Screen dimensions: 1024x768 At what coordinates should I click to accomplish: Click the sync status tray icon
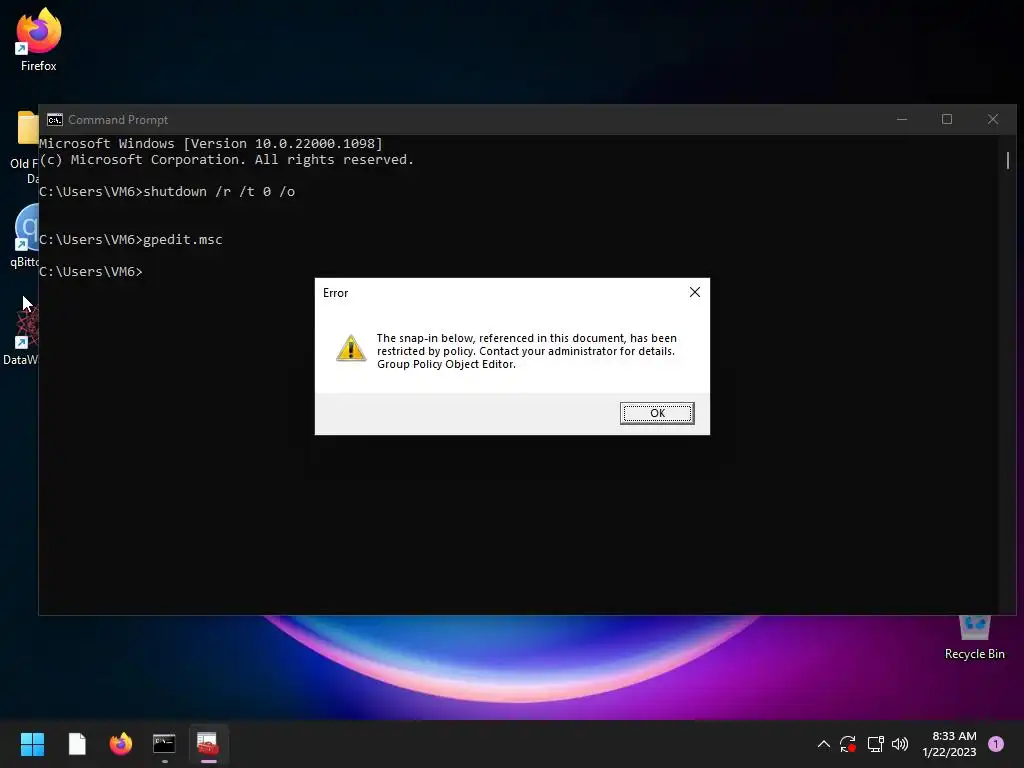tap(848, 744)
